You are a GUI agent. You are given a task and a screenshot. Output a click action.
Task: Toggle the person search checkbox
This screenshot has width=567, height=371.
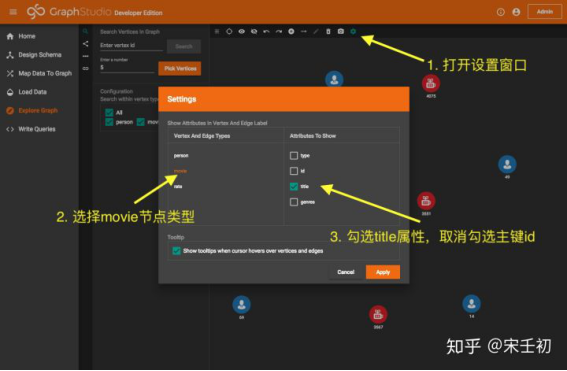tap(109, 122)
